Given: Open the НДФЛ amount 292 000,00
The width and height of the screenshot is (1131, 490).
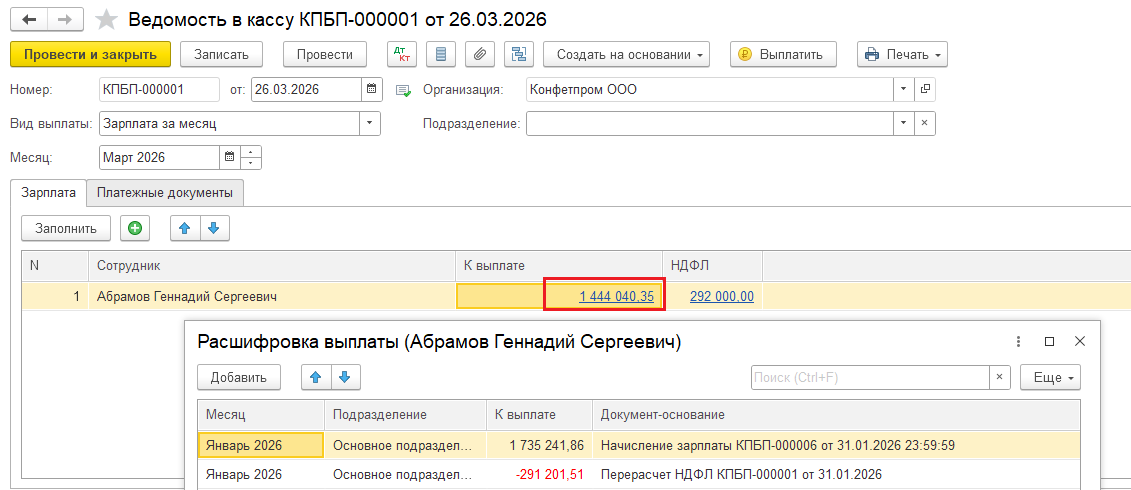Looking at the screenshot, I should point(722,296).
